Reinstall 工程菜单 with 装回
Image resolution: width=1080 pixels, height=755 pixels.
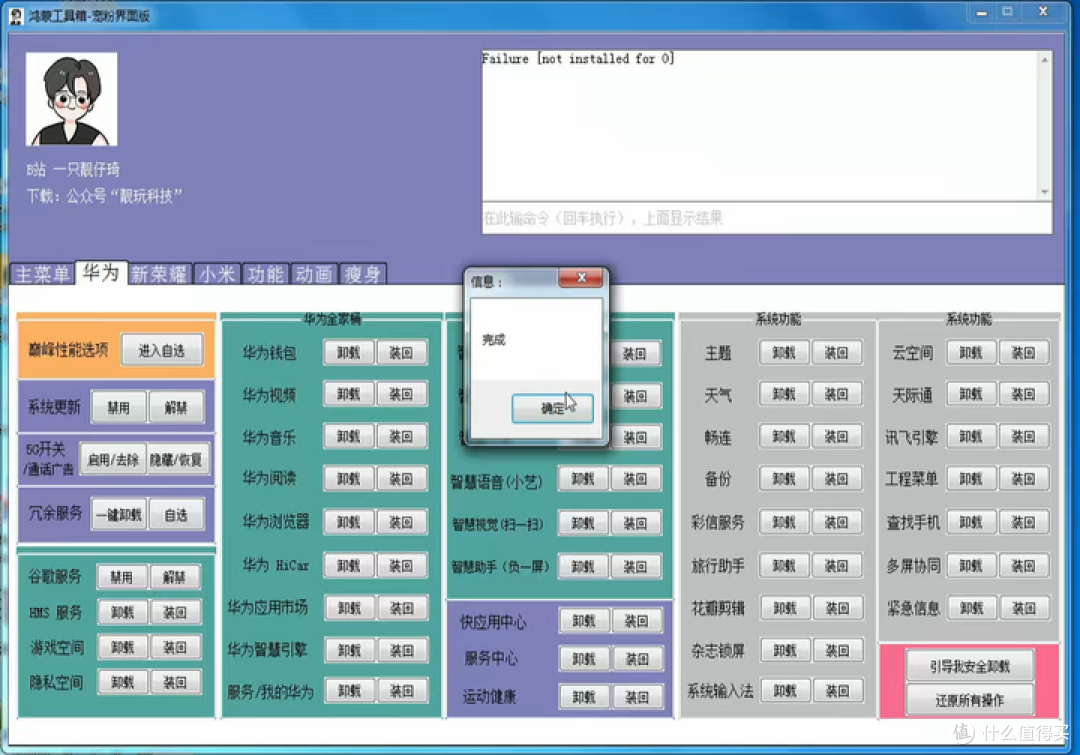(x=1023, y=479)
